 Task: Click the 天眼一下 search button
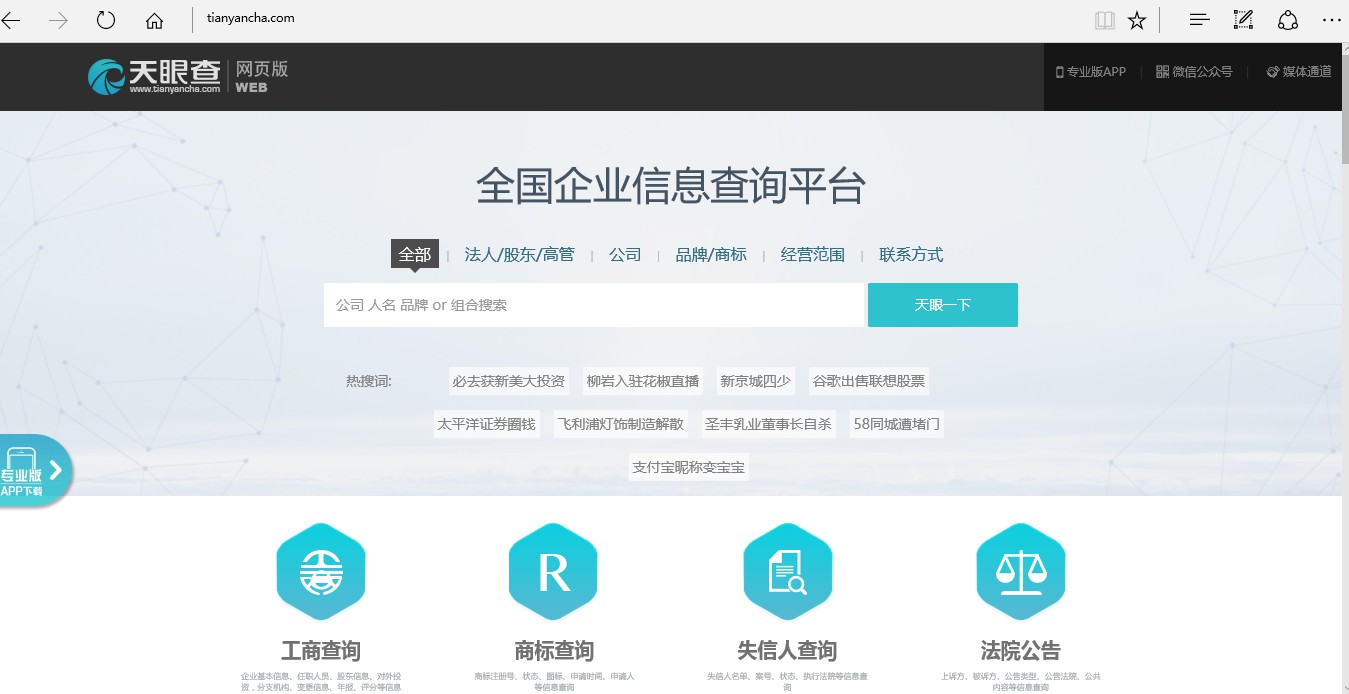(943, 305)
